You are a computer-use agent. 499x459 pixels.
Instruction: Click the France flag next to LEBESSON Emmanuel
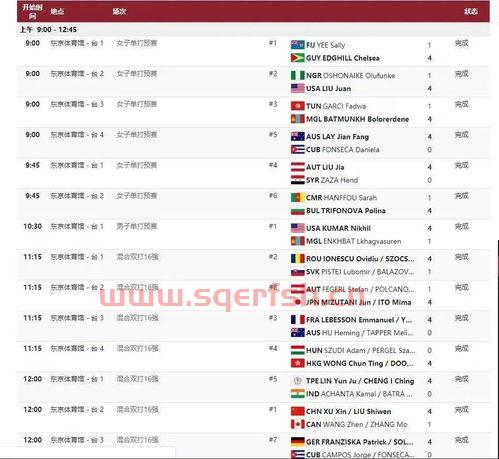pos(297,320)
